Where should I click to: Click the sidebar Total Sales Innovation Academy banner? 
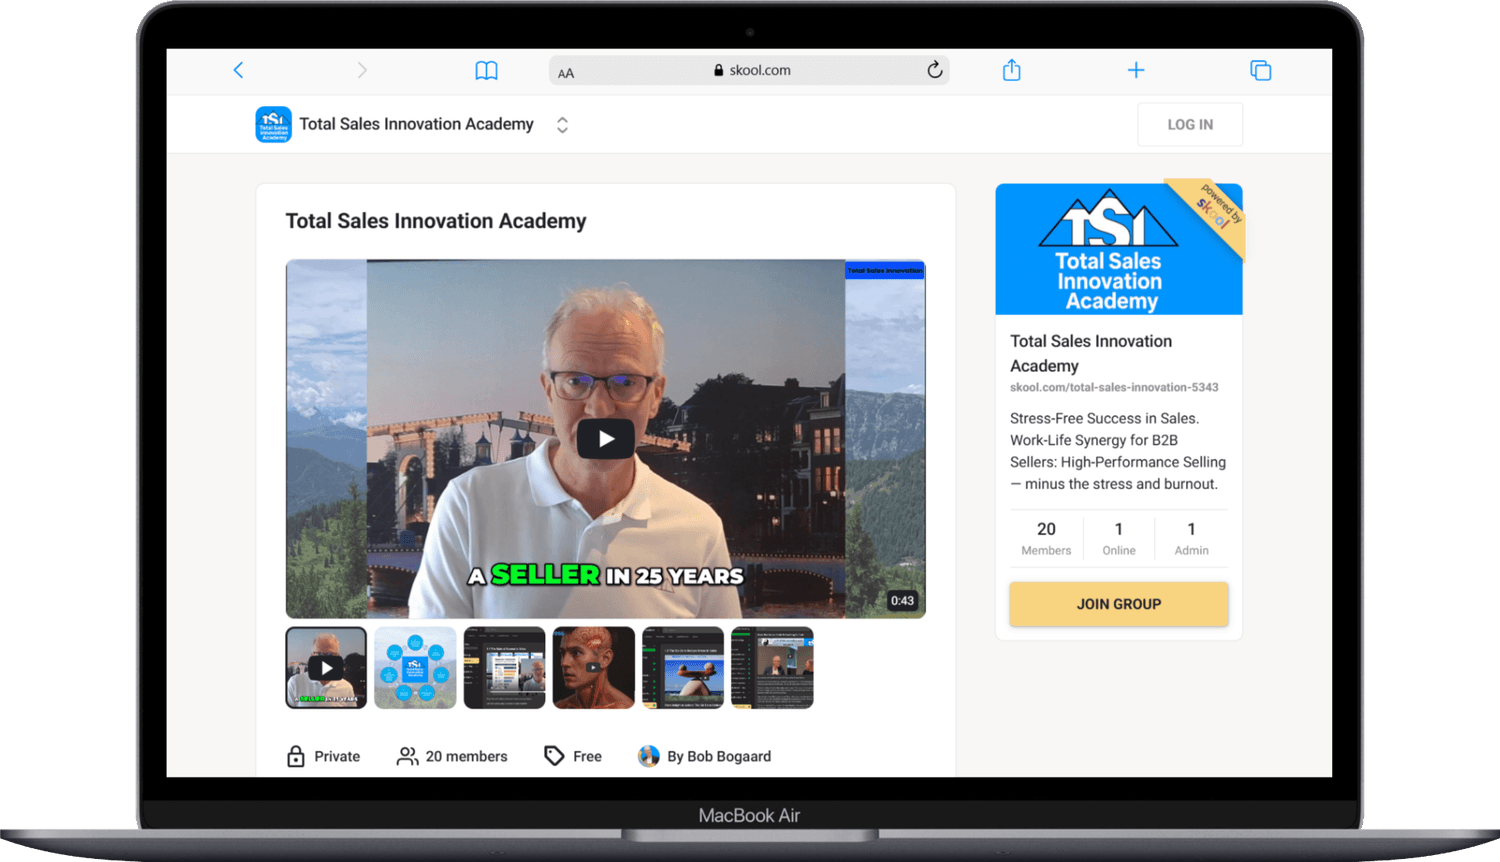point(1119,249)
